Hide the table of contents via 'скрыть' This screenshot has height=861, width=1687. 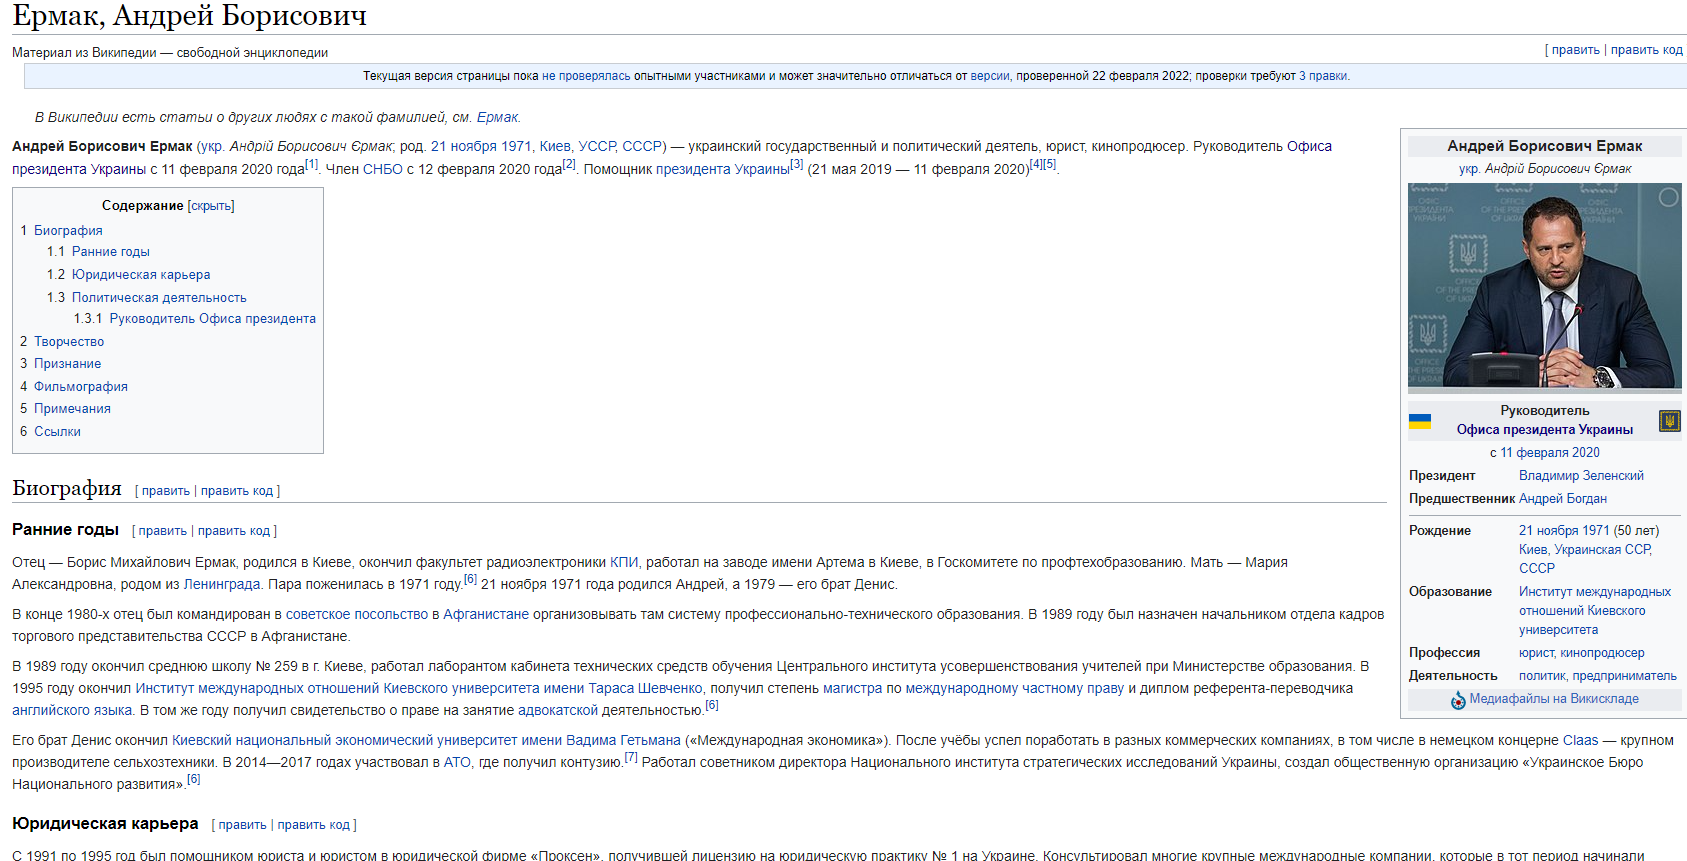pos(211,206)
